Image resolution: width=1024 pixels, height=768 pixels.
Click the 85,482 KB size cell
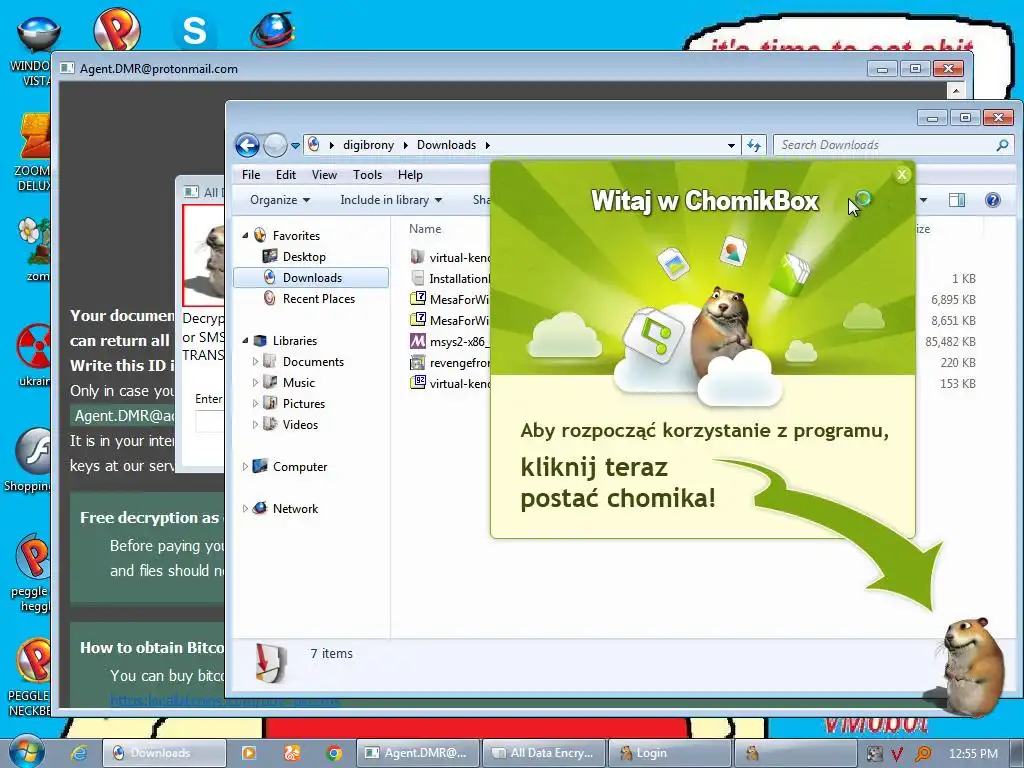[950, 342]
